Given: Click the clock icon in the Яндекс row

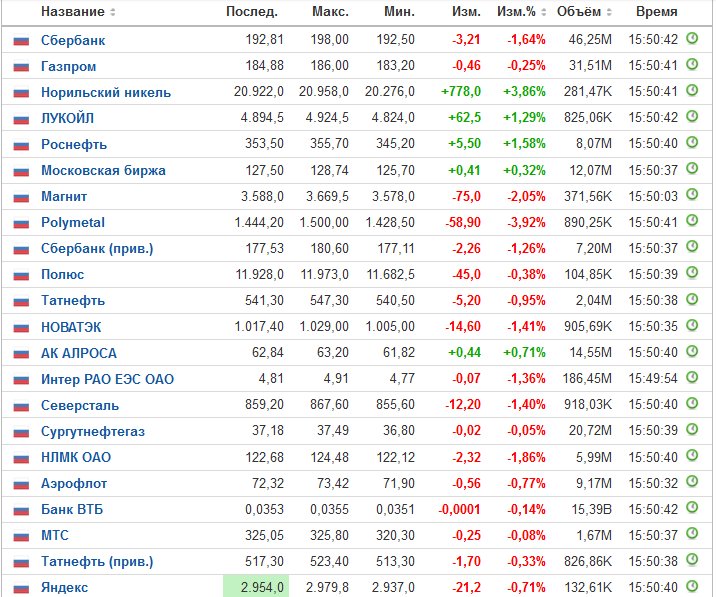Looking at the screenshot, I should pos(692,586).
